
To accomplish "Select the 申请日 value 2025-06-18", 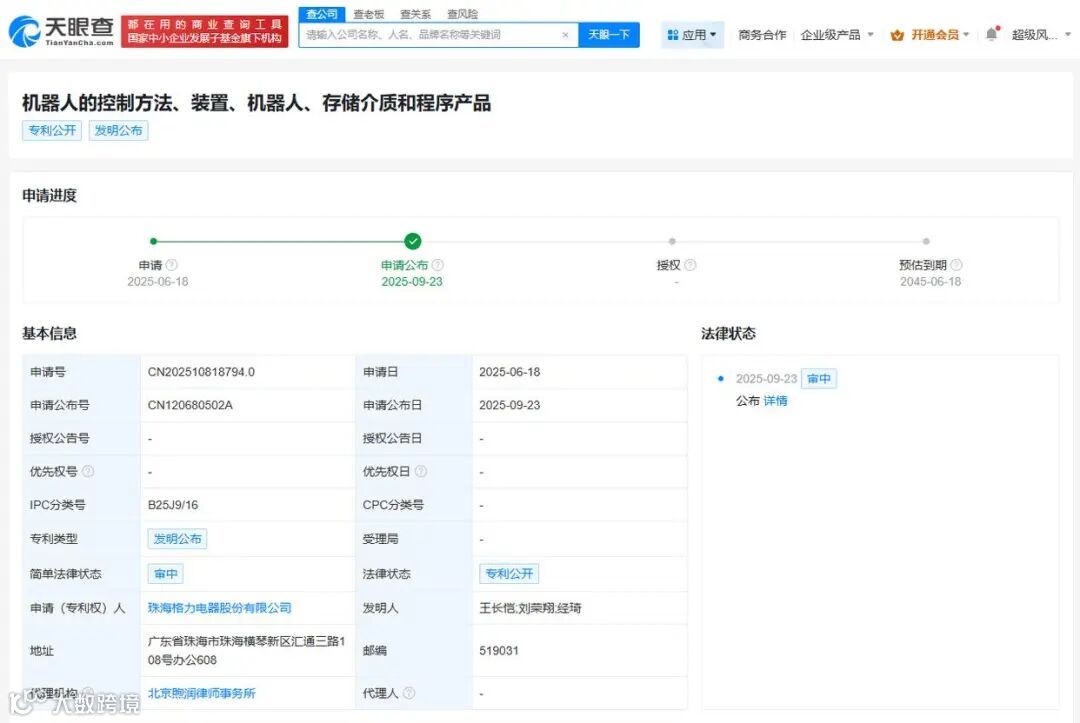I will click(x=510, y=372).
